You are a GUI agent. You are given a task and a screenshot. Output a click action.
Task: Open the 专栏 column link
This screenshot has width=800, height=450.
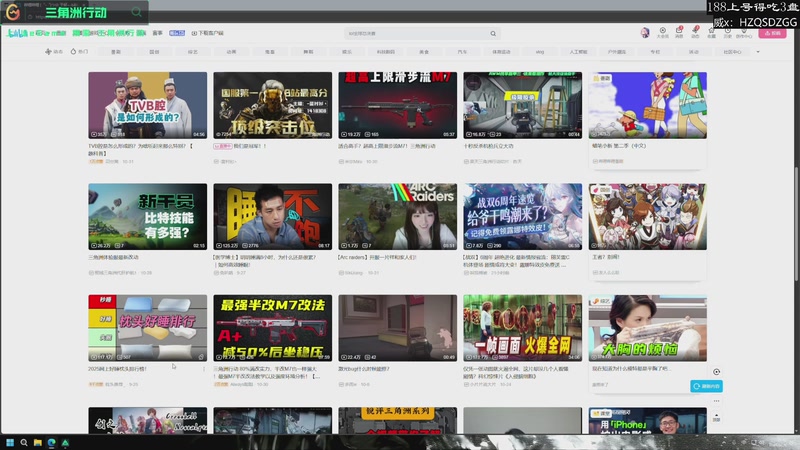point(655,52)
